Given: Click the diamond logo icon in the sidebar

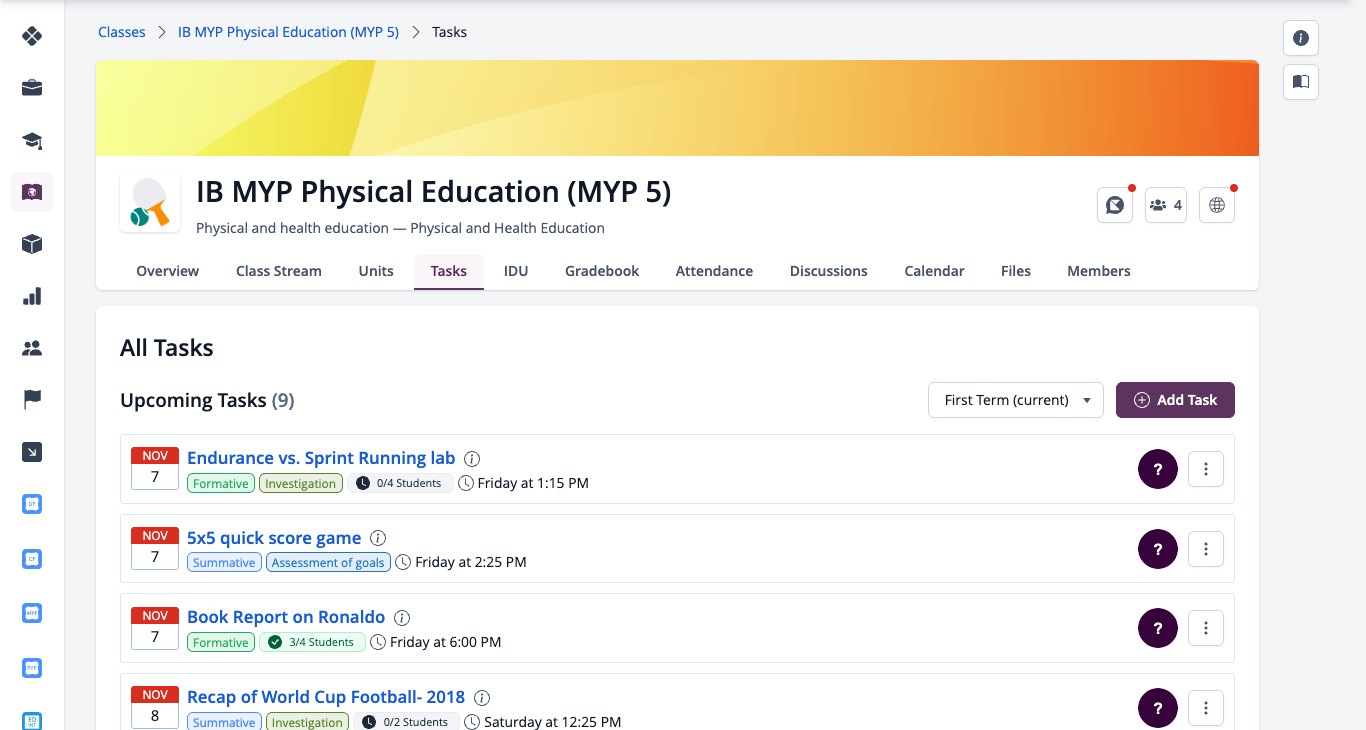Looking at the screenshot, I should [32, 37].
